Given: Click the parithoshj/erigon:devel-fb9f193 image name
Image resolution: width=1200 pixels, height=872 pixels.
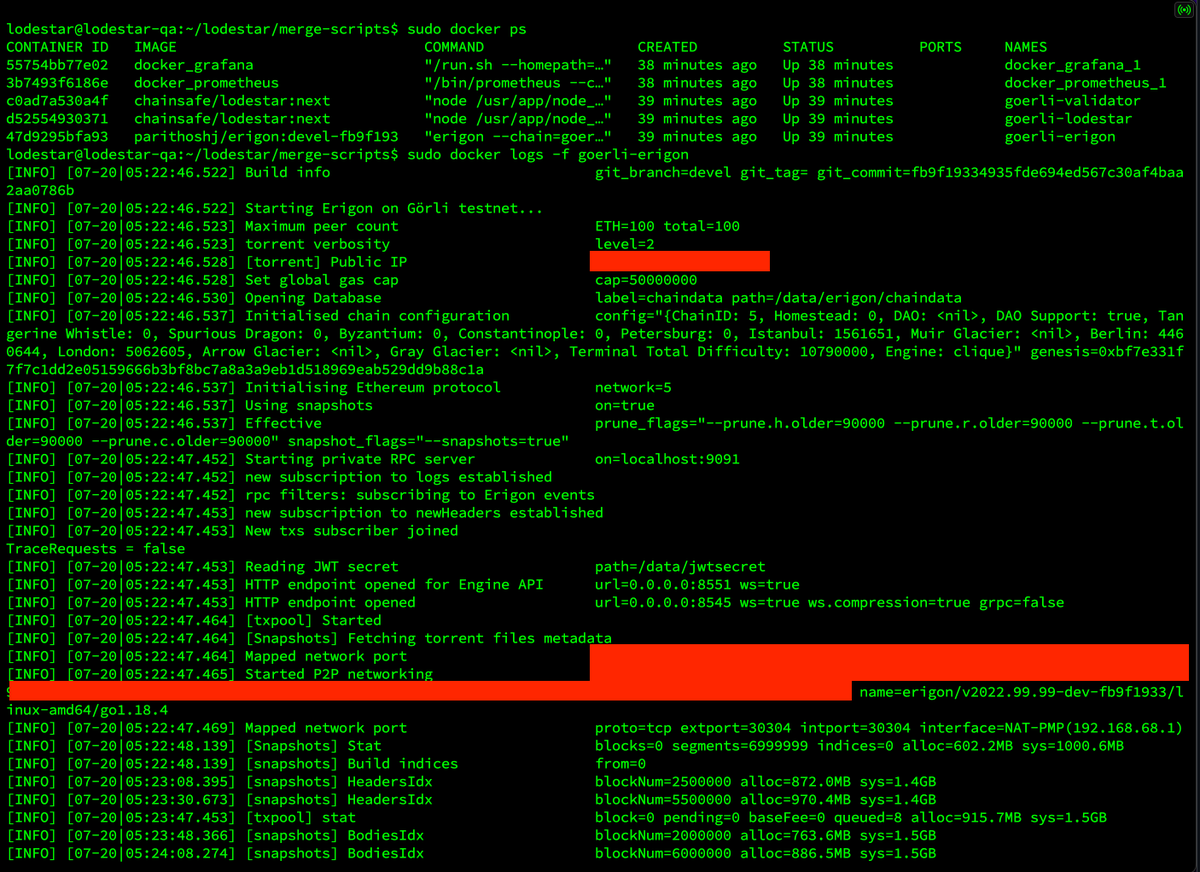Looking at the screenshot, I should pos(266,137).
